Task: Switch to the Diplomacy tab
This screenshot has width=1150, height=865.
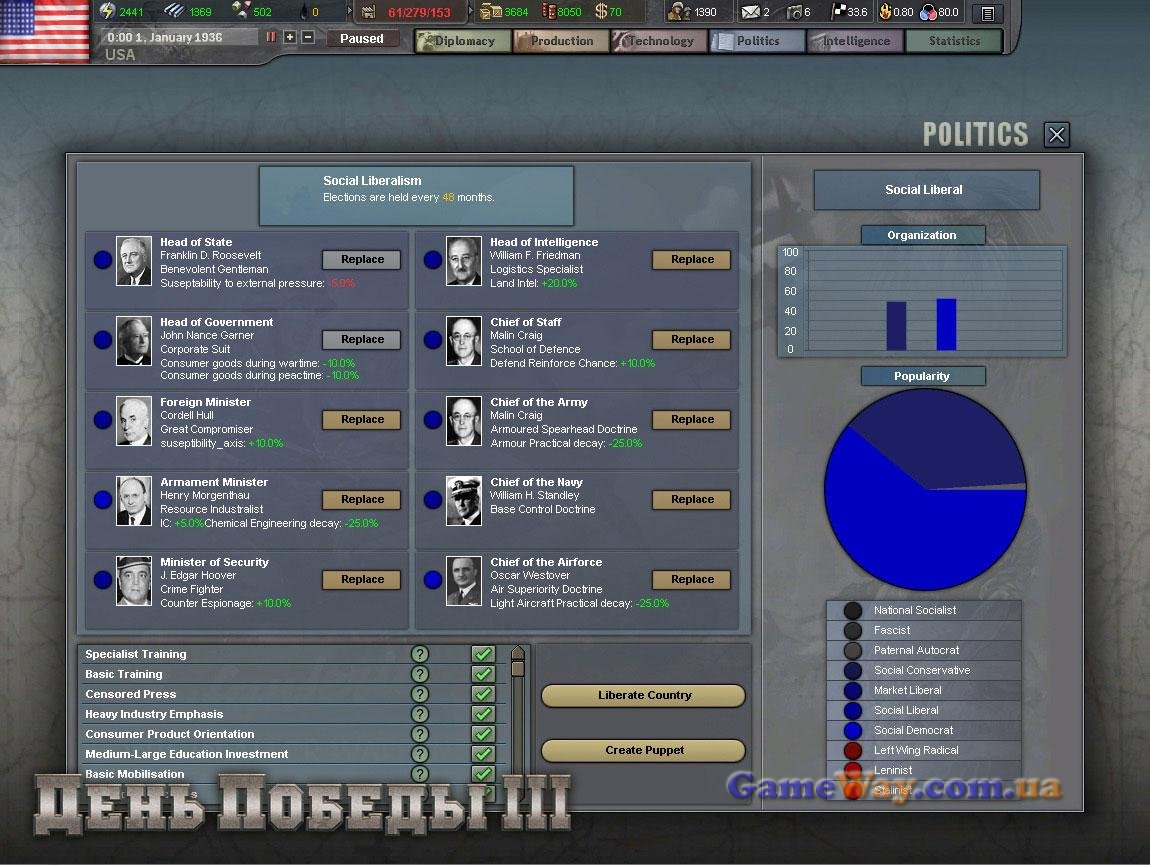Action: point(462,41)
